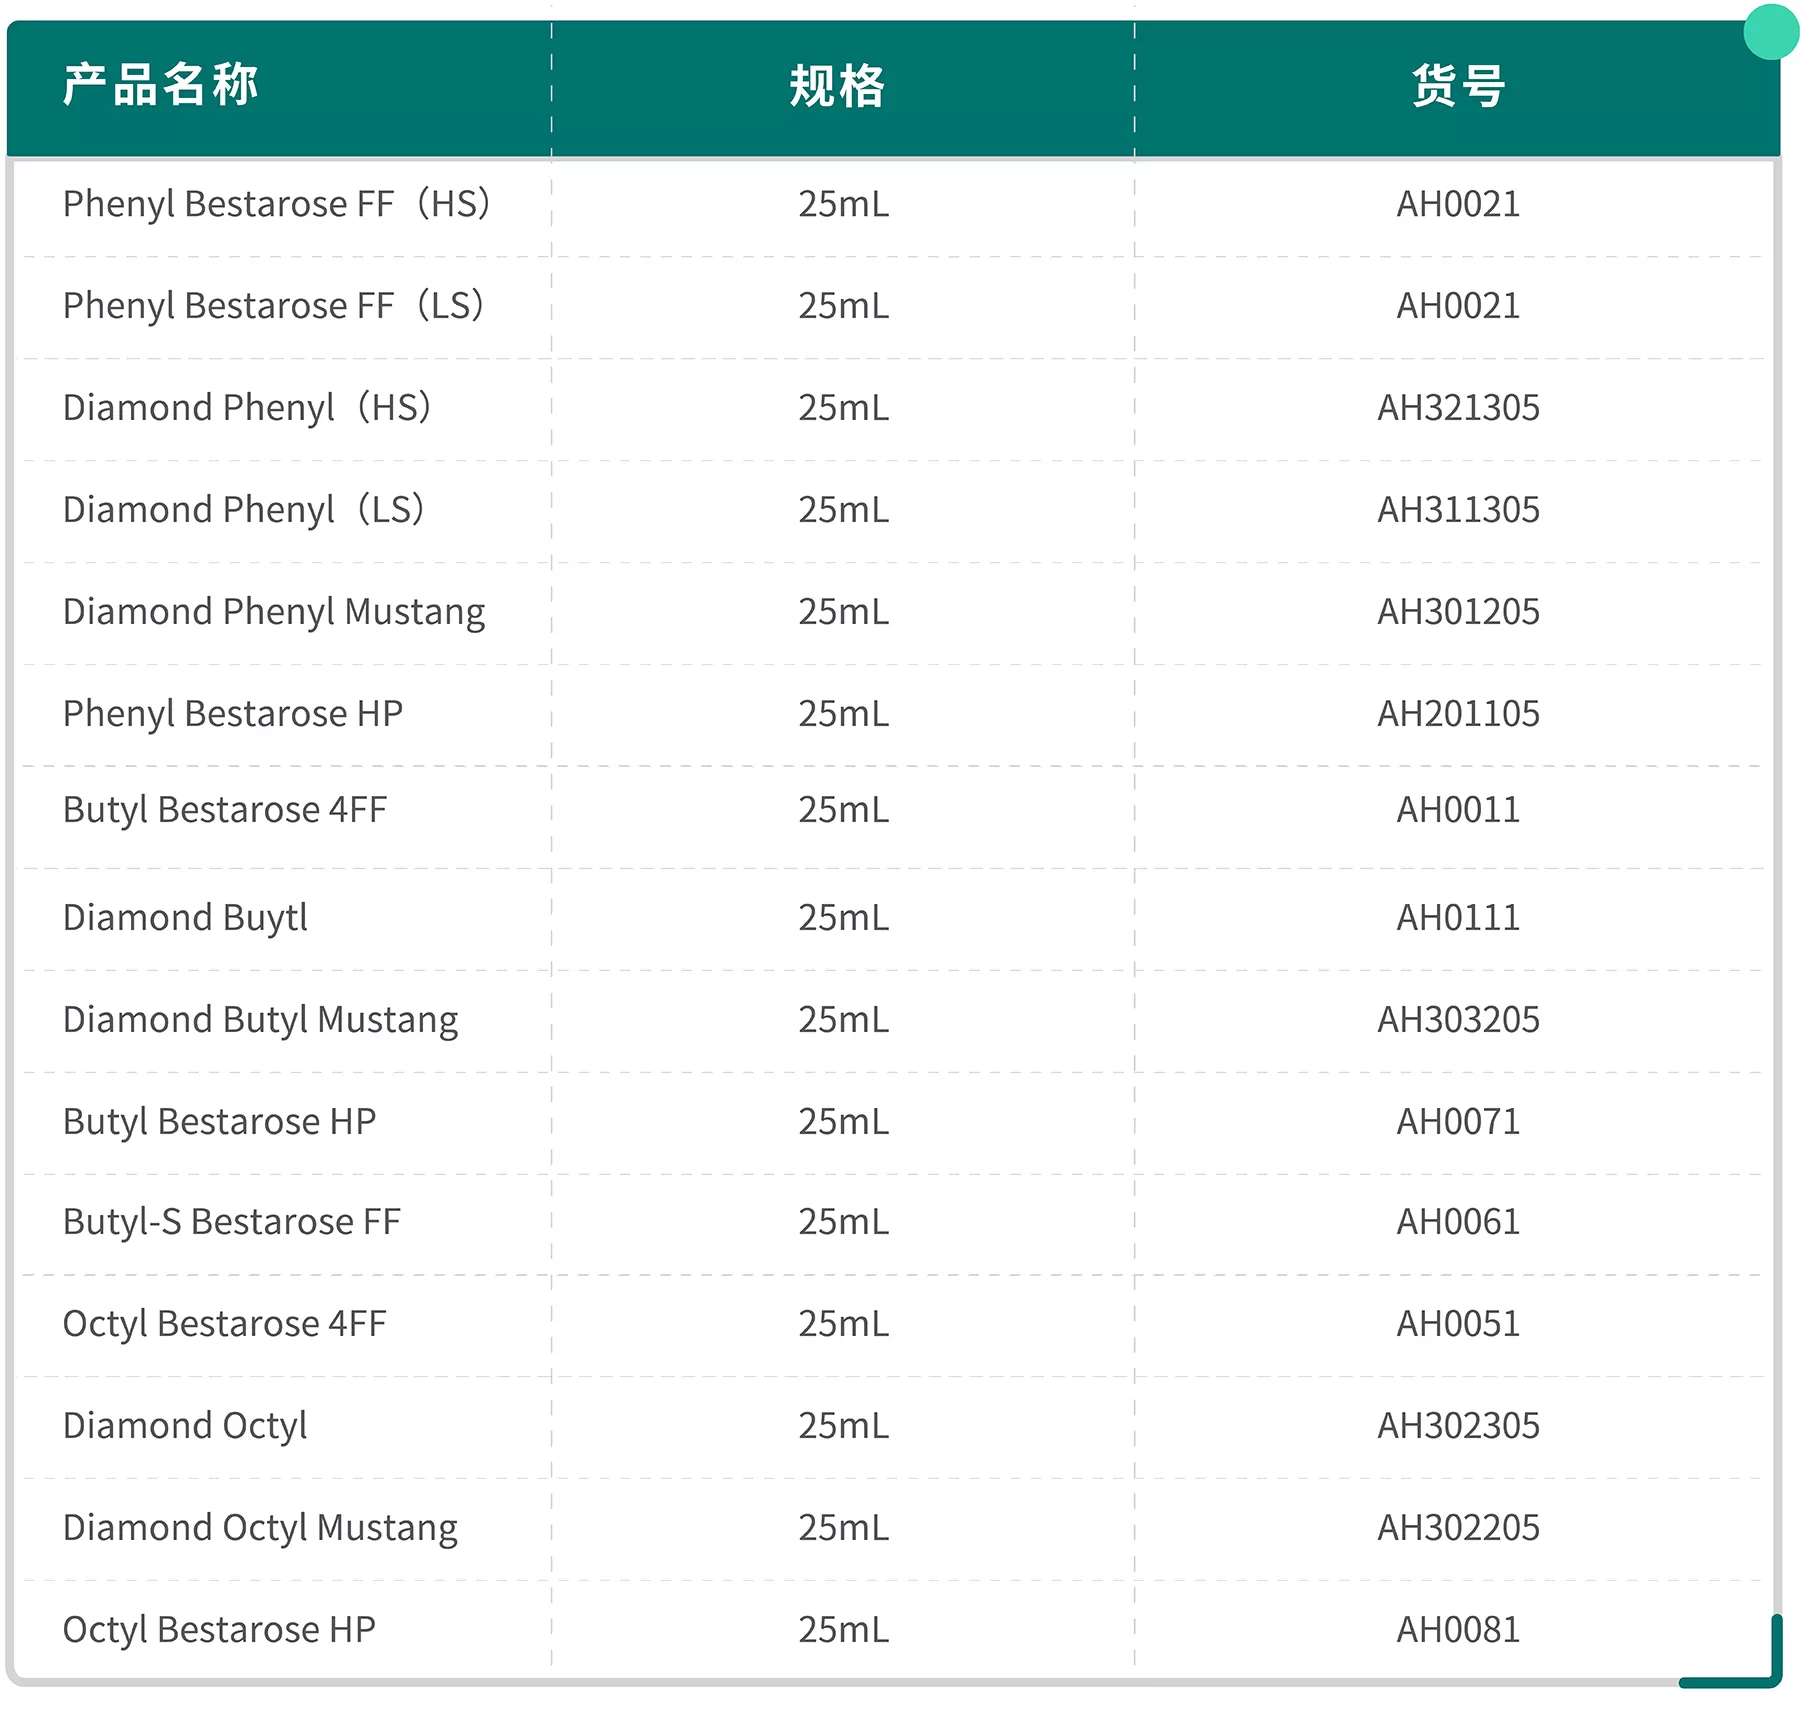
Task: Select Butyl Bestarose 4FF product name
Action: 225,810
